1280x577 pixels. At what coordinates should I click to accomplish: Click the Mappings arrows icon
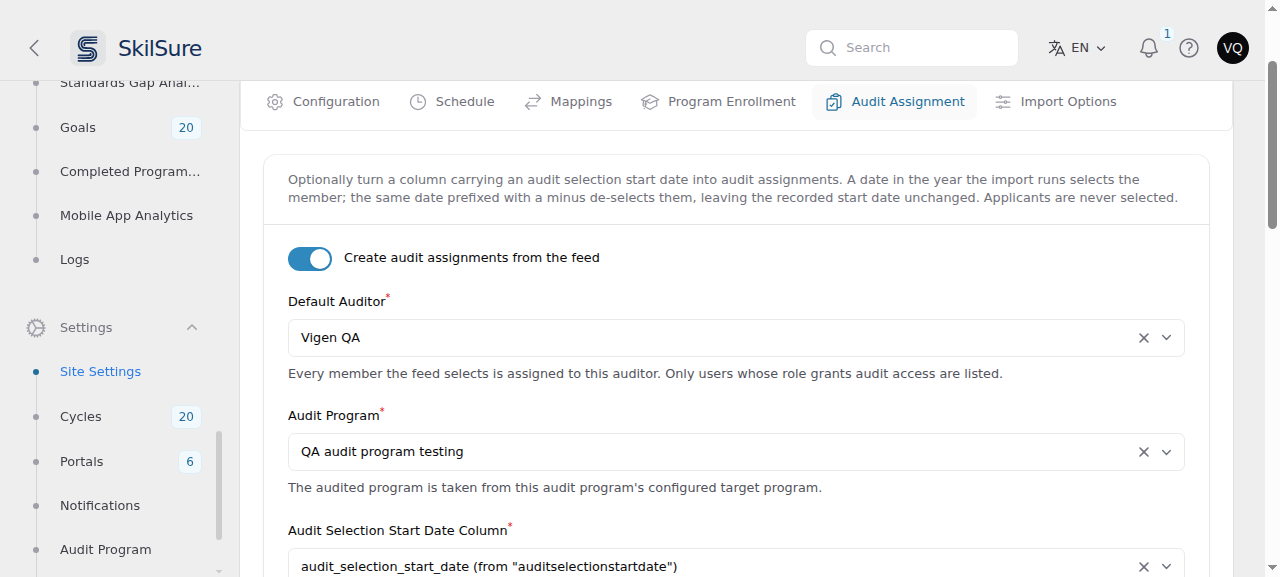click(x=533, y=102)
